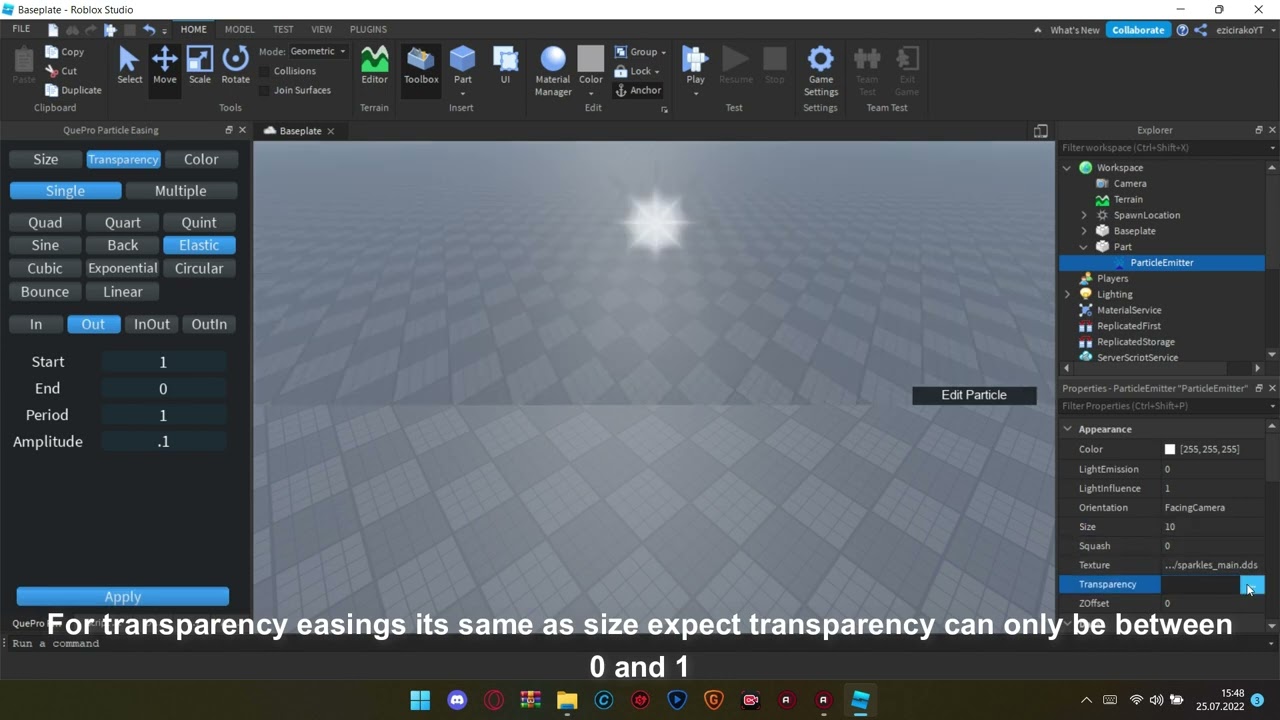Click the Edit Particle button
Screen dimensions: 1280x720
click(x=974, y=395)
